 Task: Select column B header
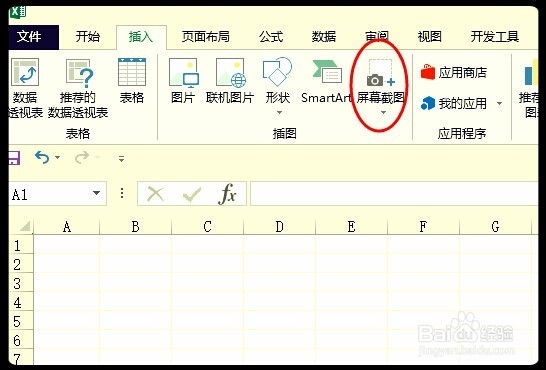(136, 227)
